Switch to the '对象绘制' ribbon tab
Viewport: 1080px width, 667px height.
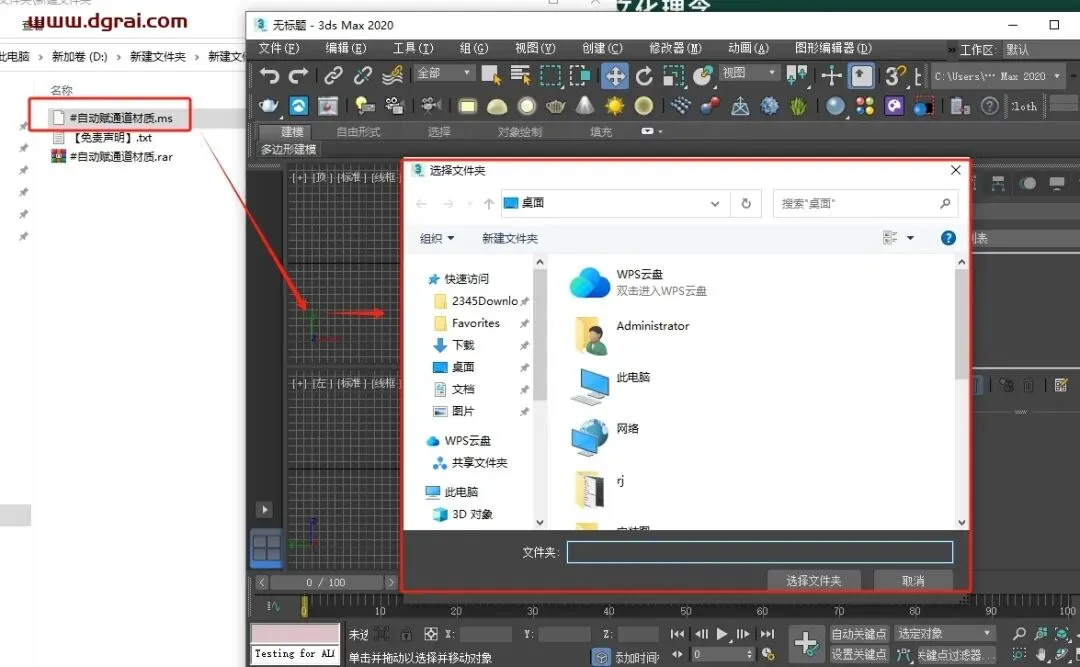tap(520, 132)
